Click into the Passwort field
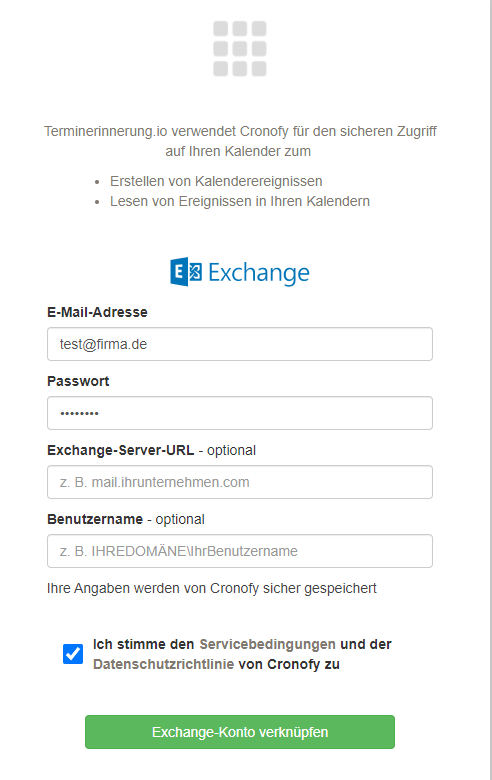The width and height of the screenshot is (492, 780). pos(240,413)
